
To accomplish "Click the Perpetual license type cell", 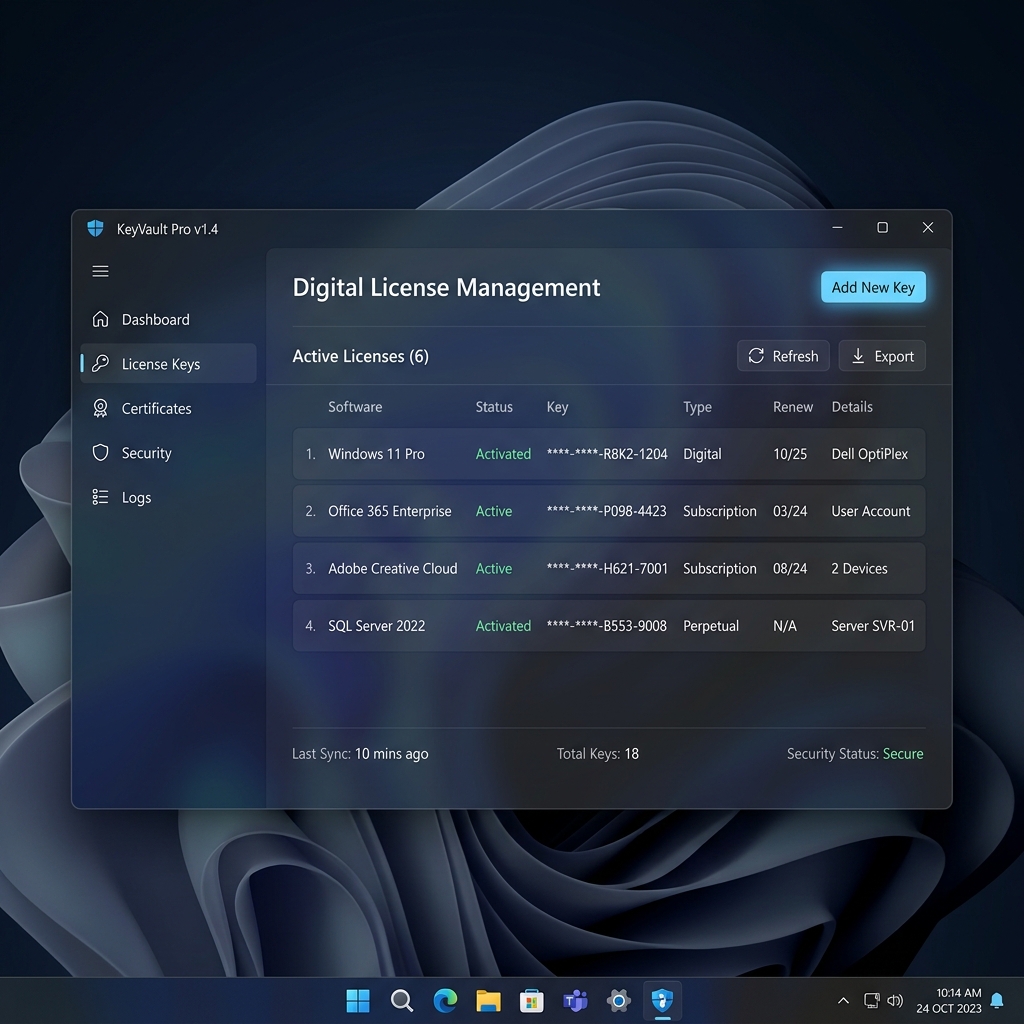I will tap(711, 626).
